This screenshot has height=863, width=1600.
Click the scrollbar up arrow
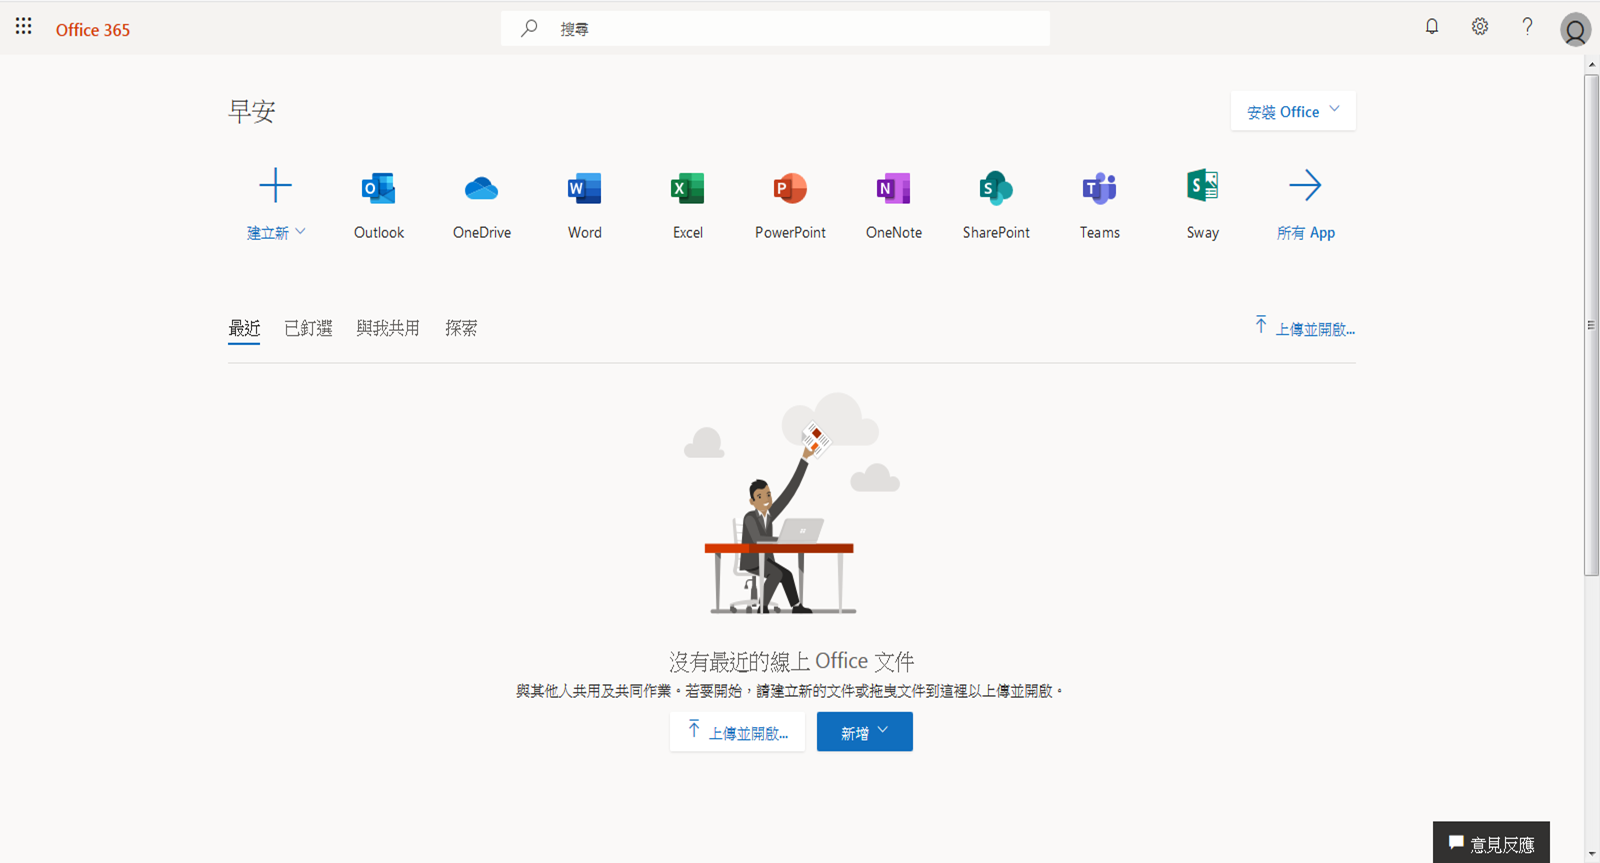[1591, 64]
